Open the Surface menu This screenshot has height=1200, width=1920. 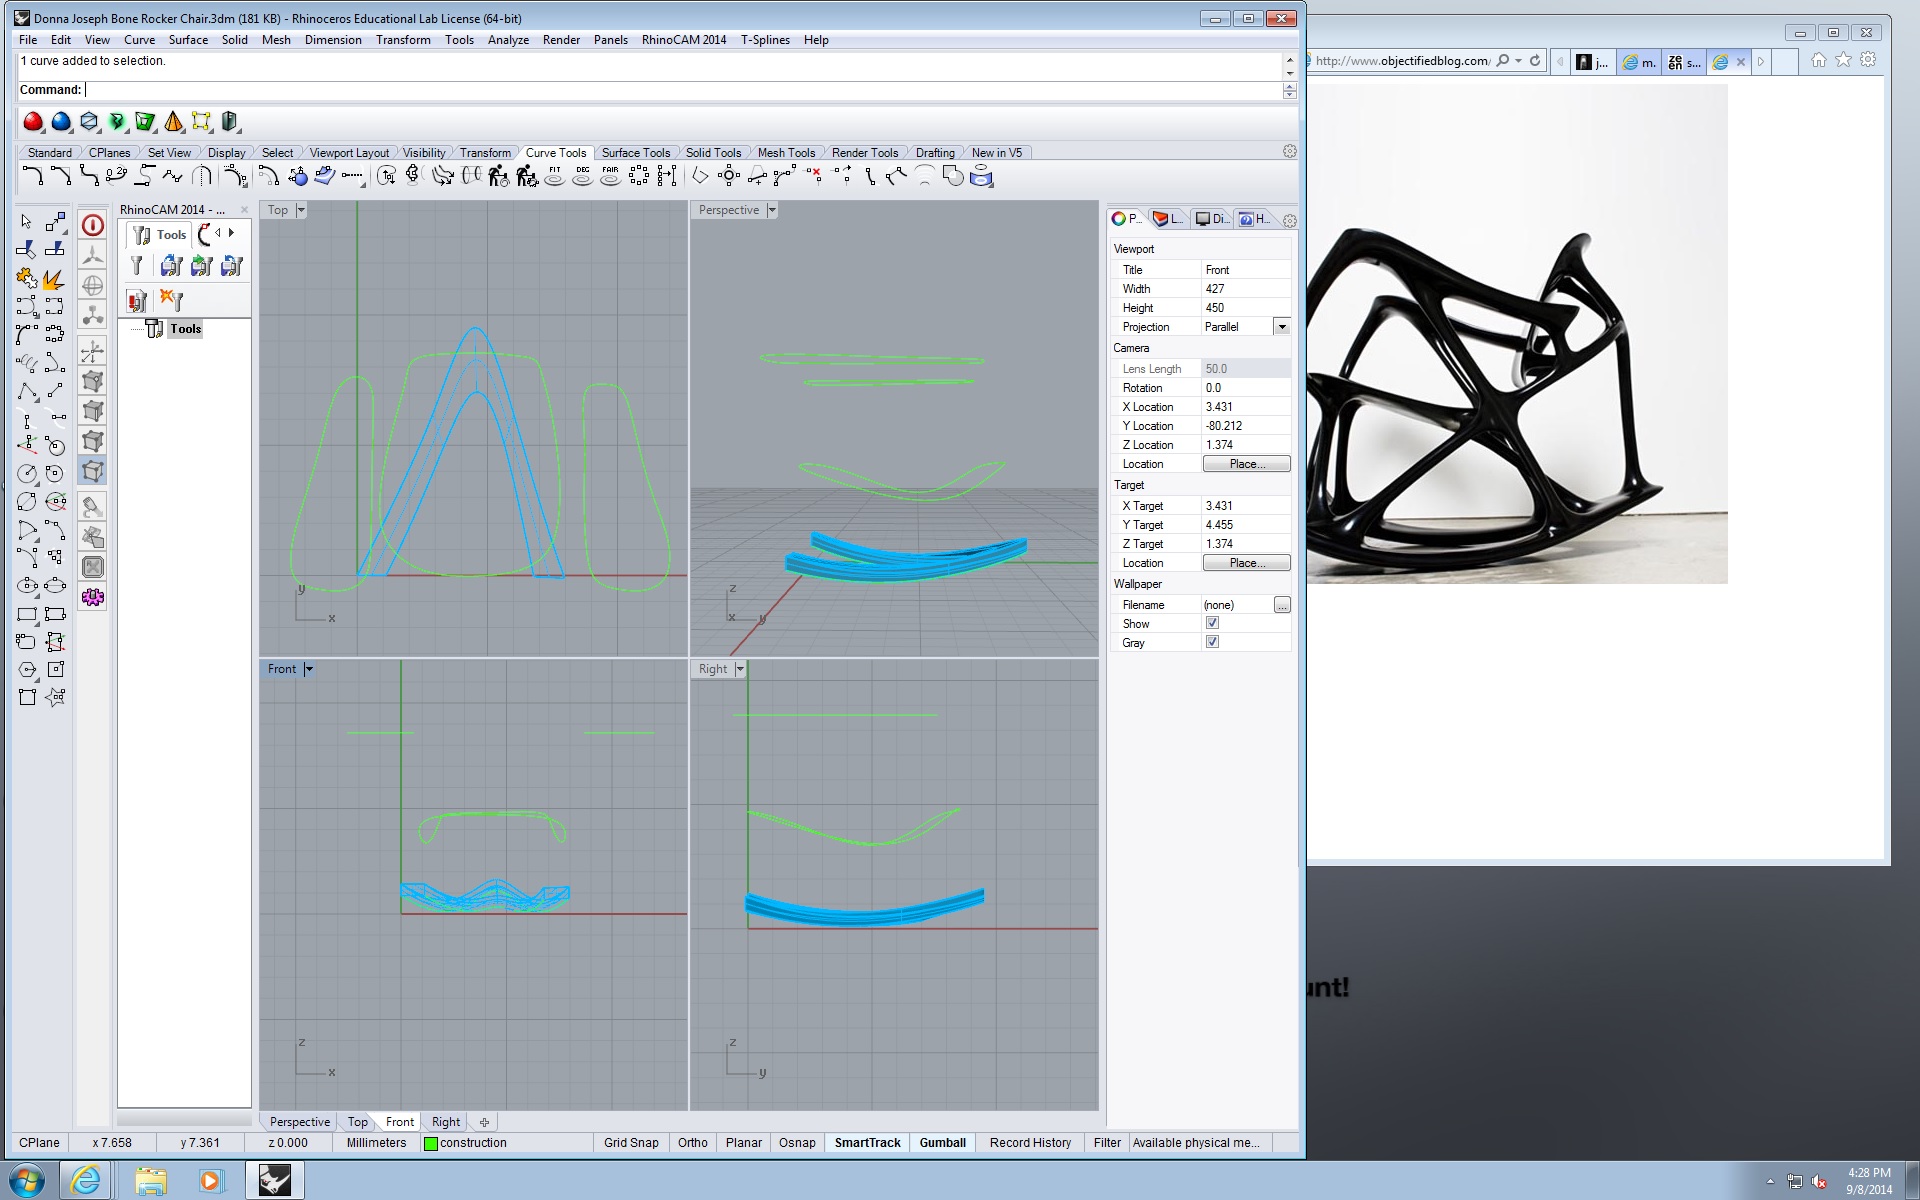click(x=188, y=40)
